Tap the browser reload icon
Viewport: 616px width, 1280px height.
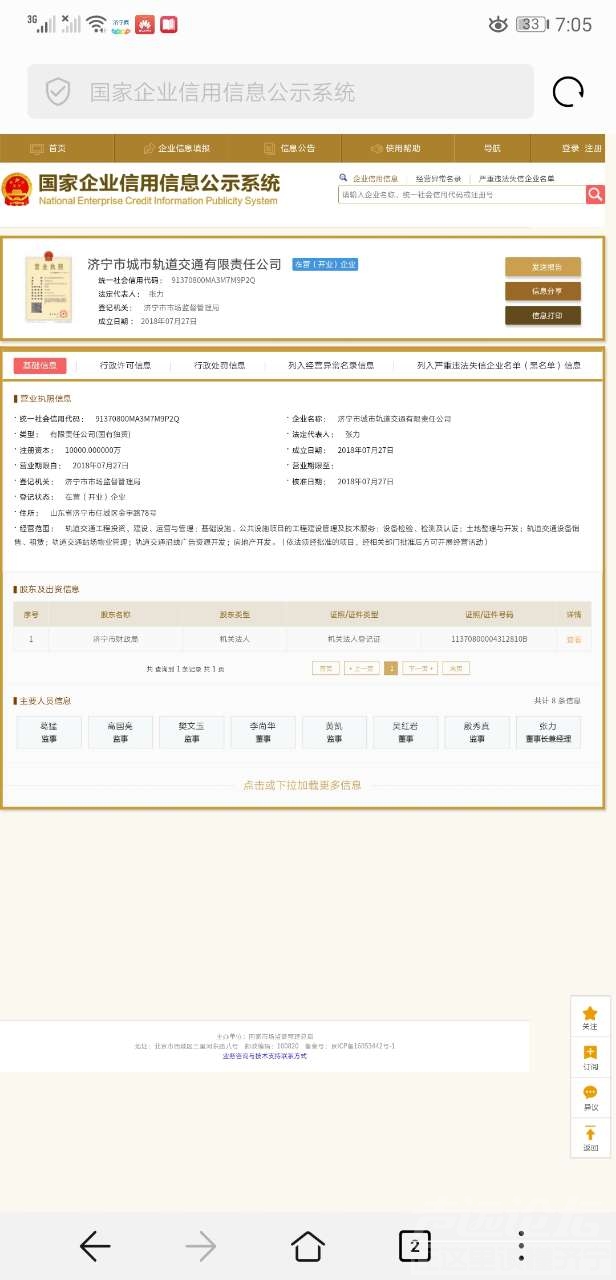568,92
